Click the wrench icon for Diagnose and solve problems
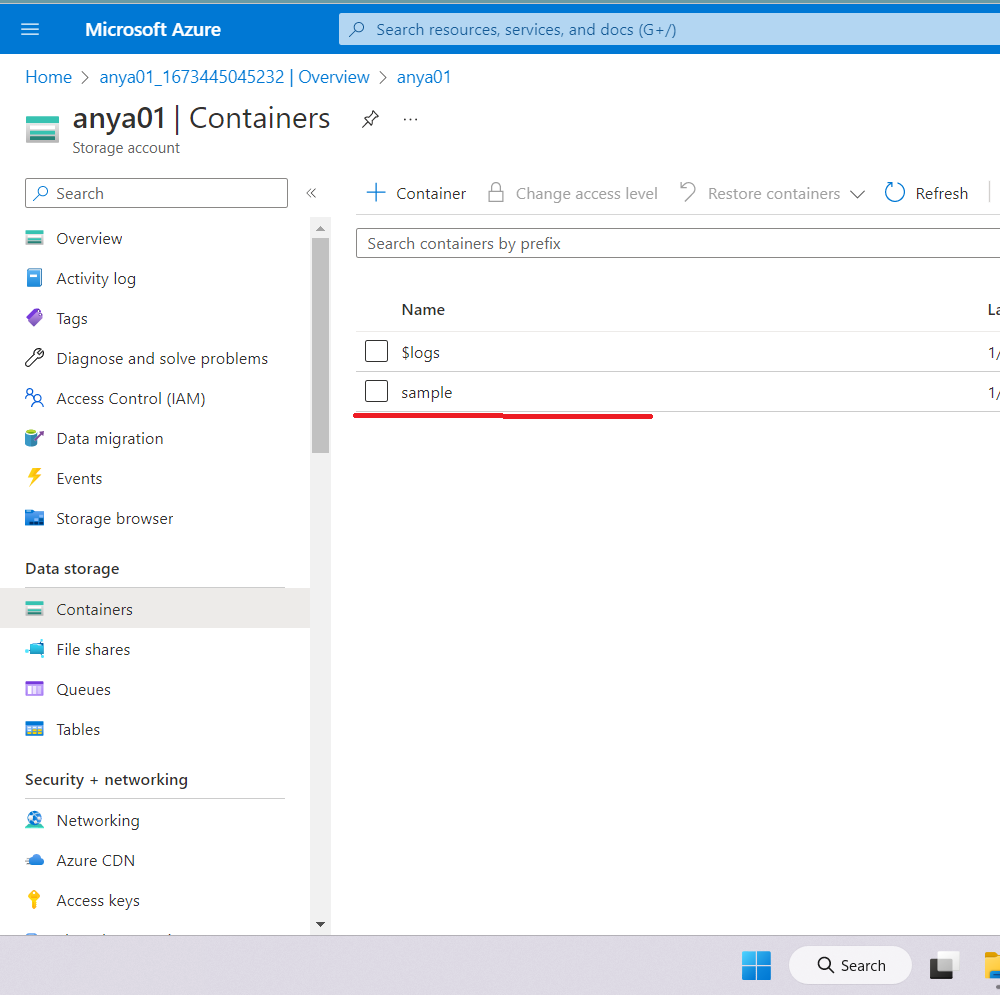 click(34, 358)
